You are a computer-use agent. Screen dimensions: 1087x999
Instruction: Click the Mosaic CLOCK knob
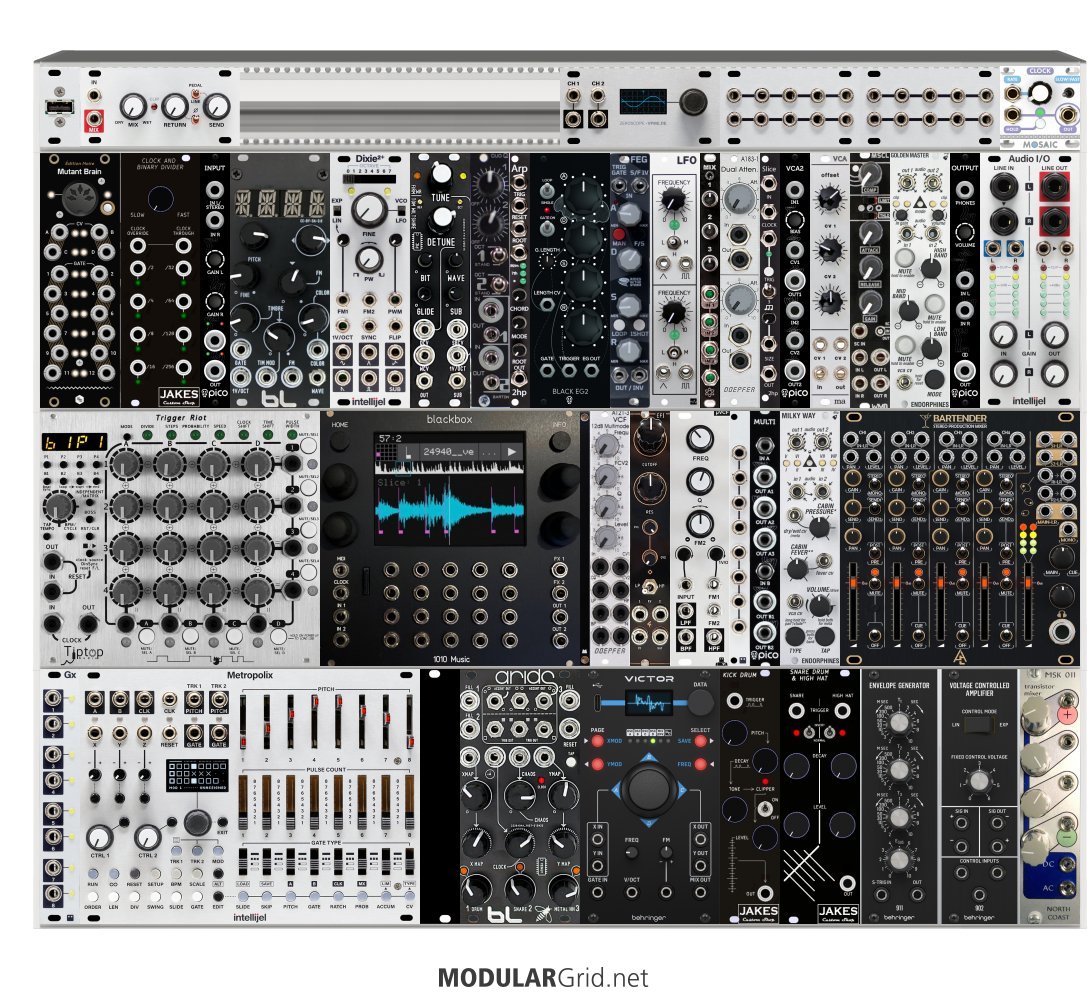click(x=1040, y=92)
